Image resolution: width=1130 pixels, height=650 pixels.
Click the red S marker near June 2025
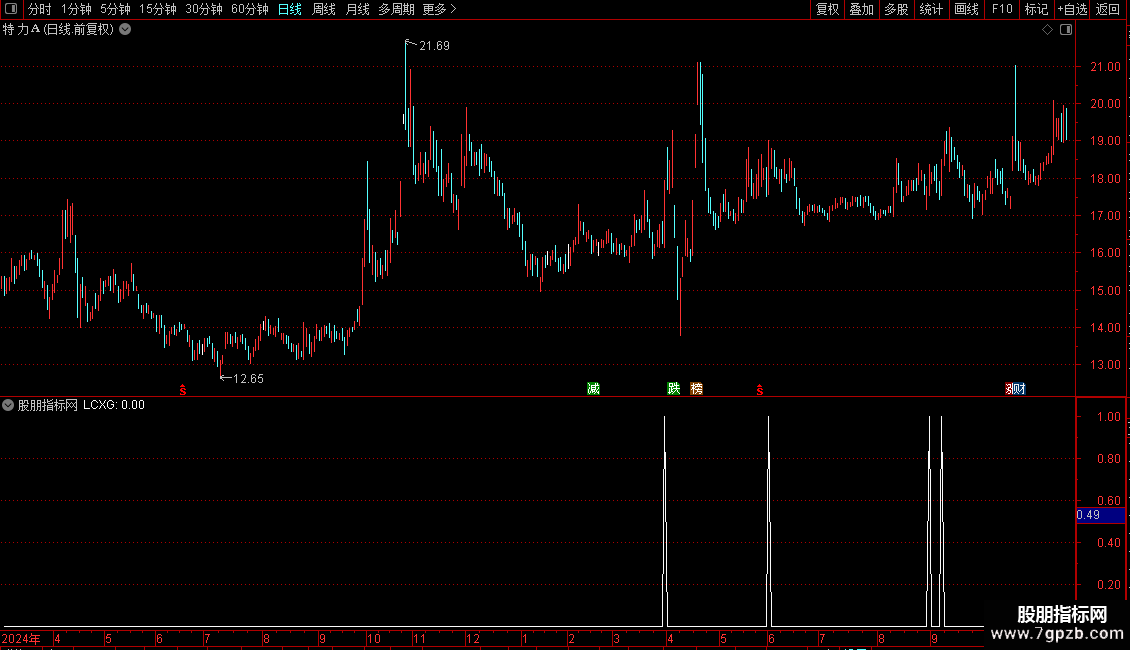coord(760,390)
